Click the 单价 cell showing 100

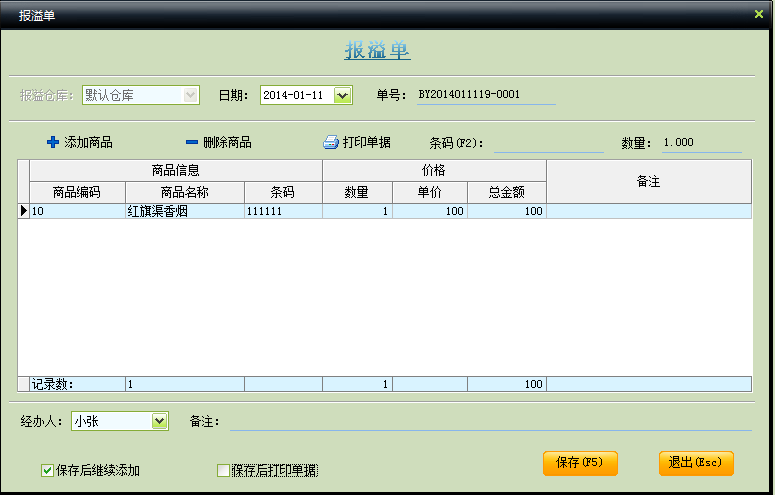pos(430,211)
